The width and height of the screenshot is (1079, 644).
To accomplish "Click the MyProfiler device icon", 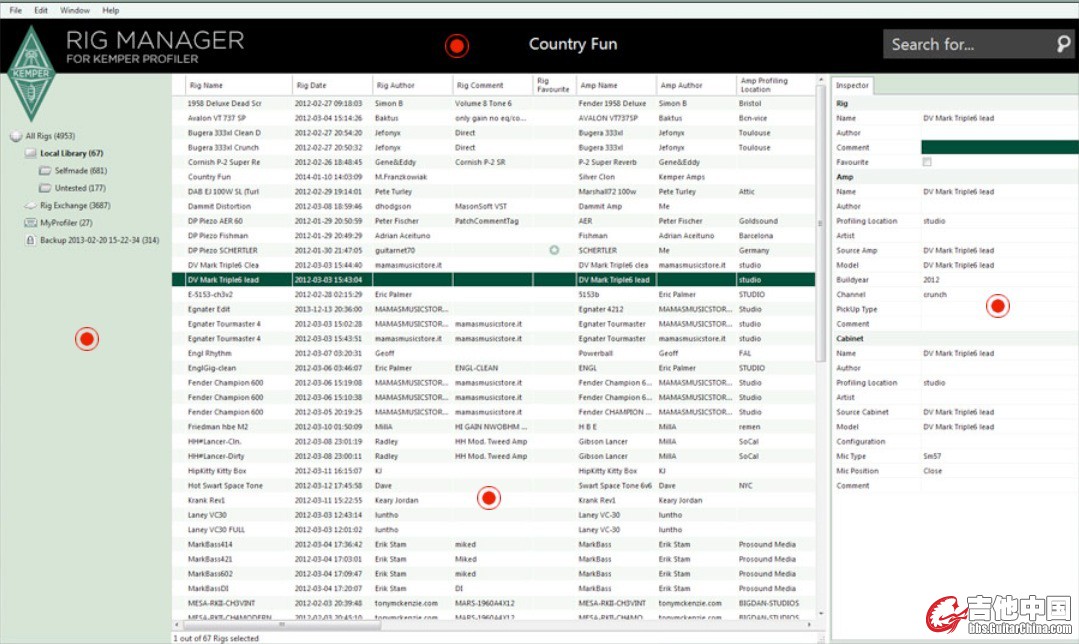I will (30, 223).
